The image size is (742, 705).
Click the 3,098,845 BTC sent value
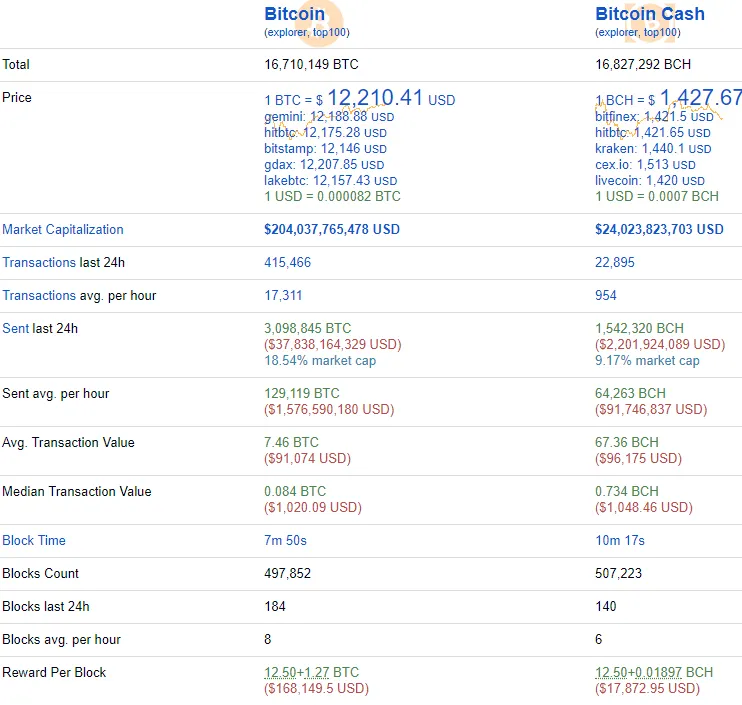[308, 328]
